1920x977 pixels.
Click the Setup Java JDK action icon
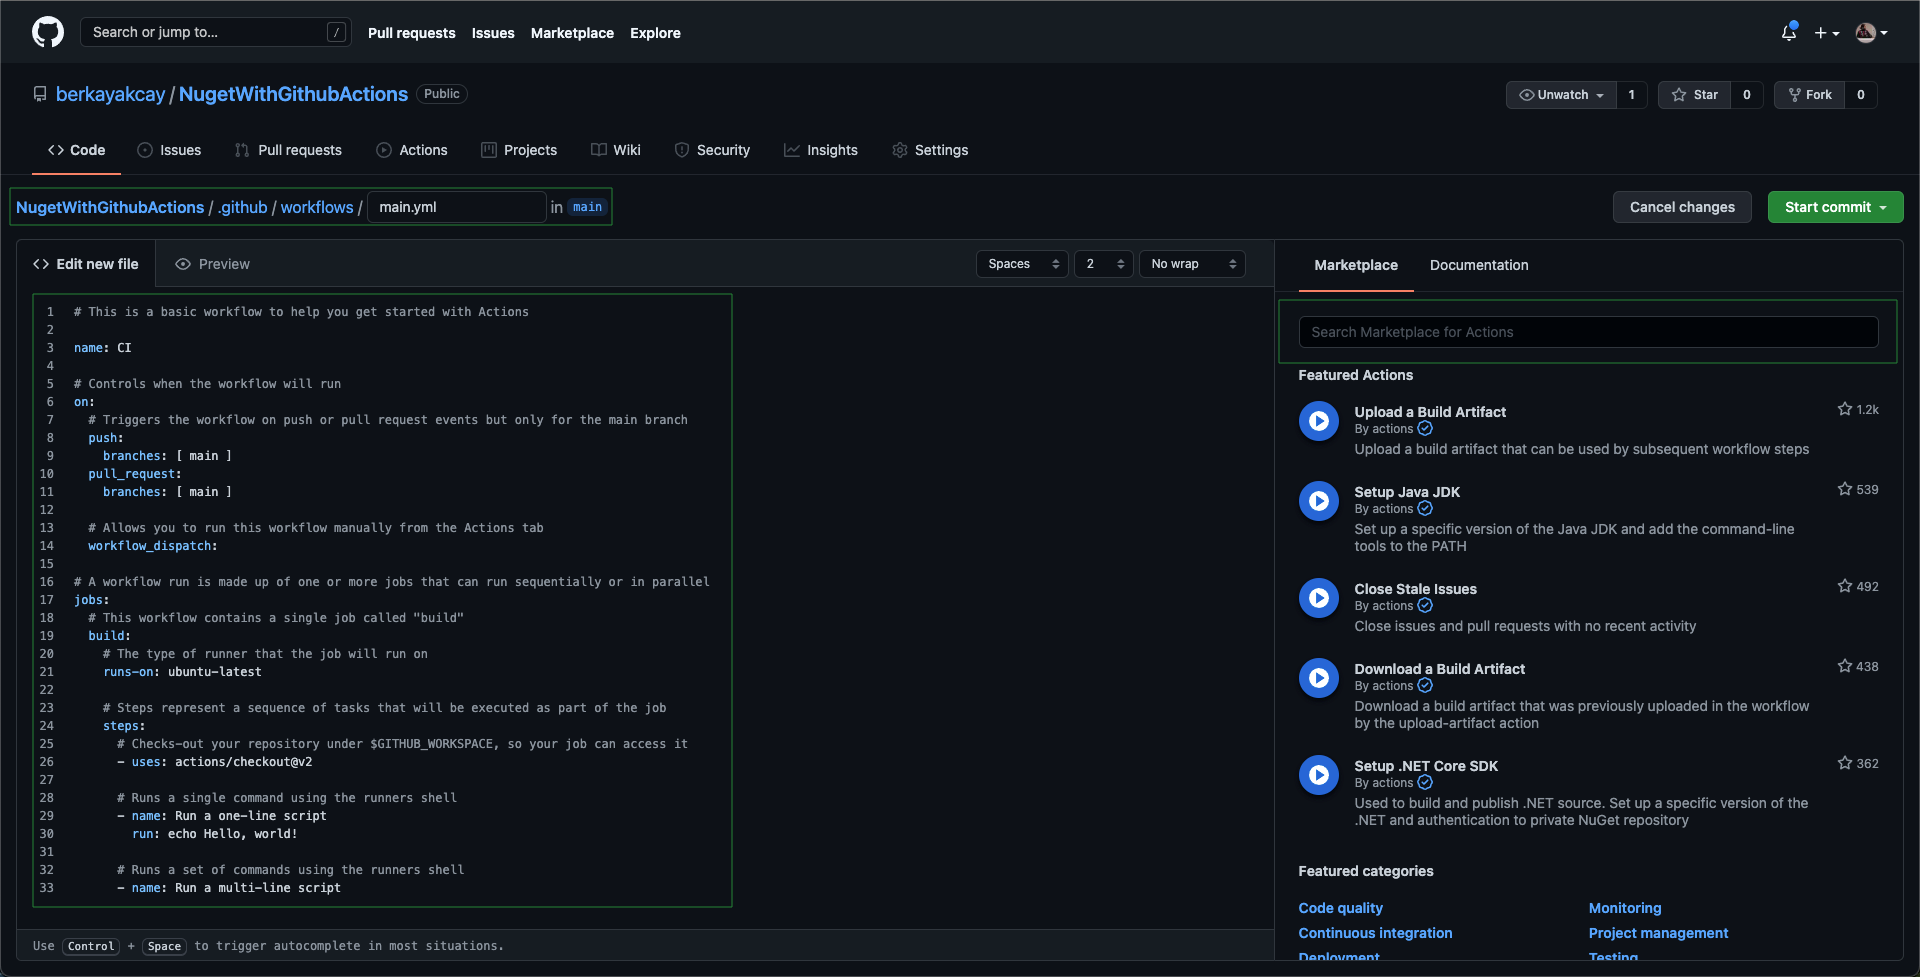coord(1318,501)
